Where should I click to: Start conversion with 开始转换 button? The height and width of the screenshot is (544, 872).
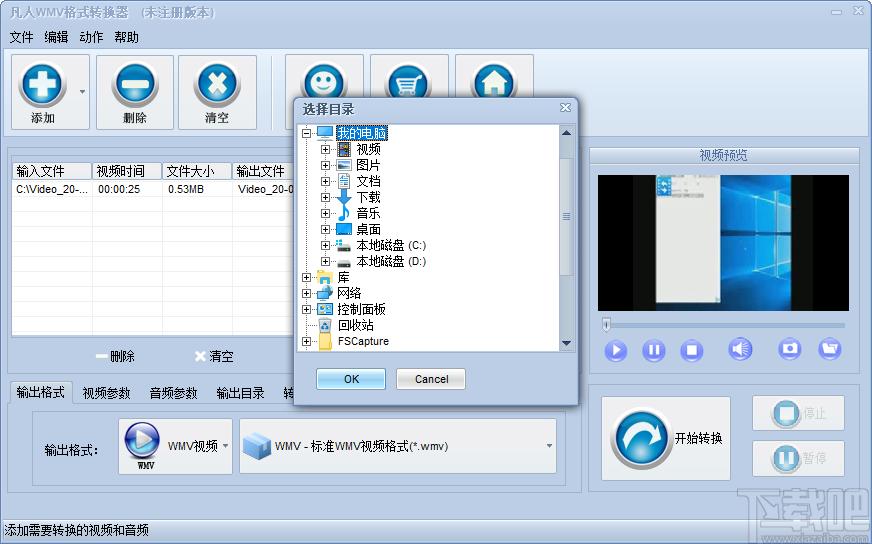click(x=666, y=438)
